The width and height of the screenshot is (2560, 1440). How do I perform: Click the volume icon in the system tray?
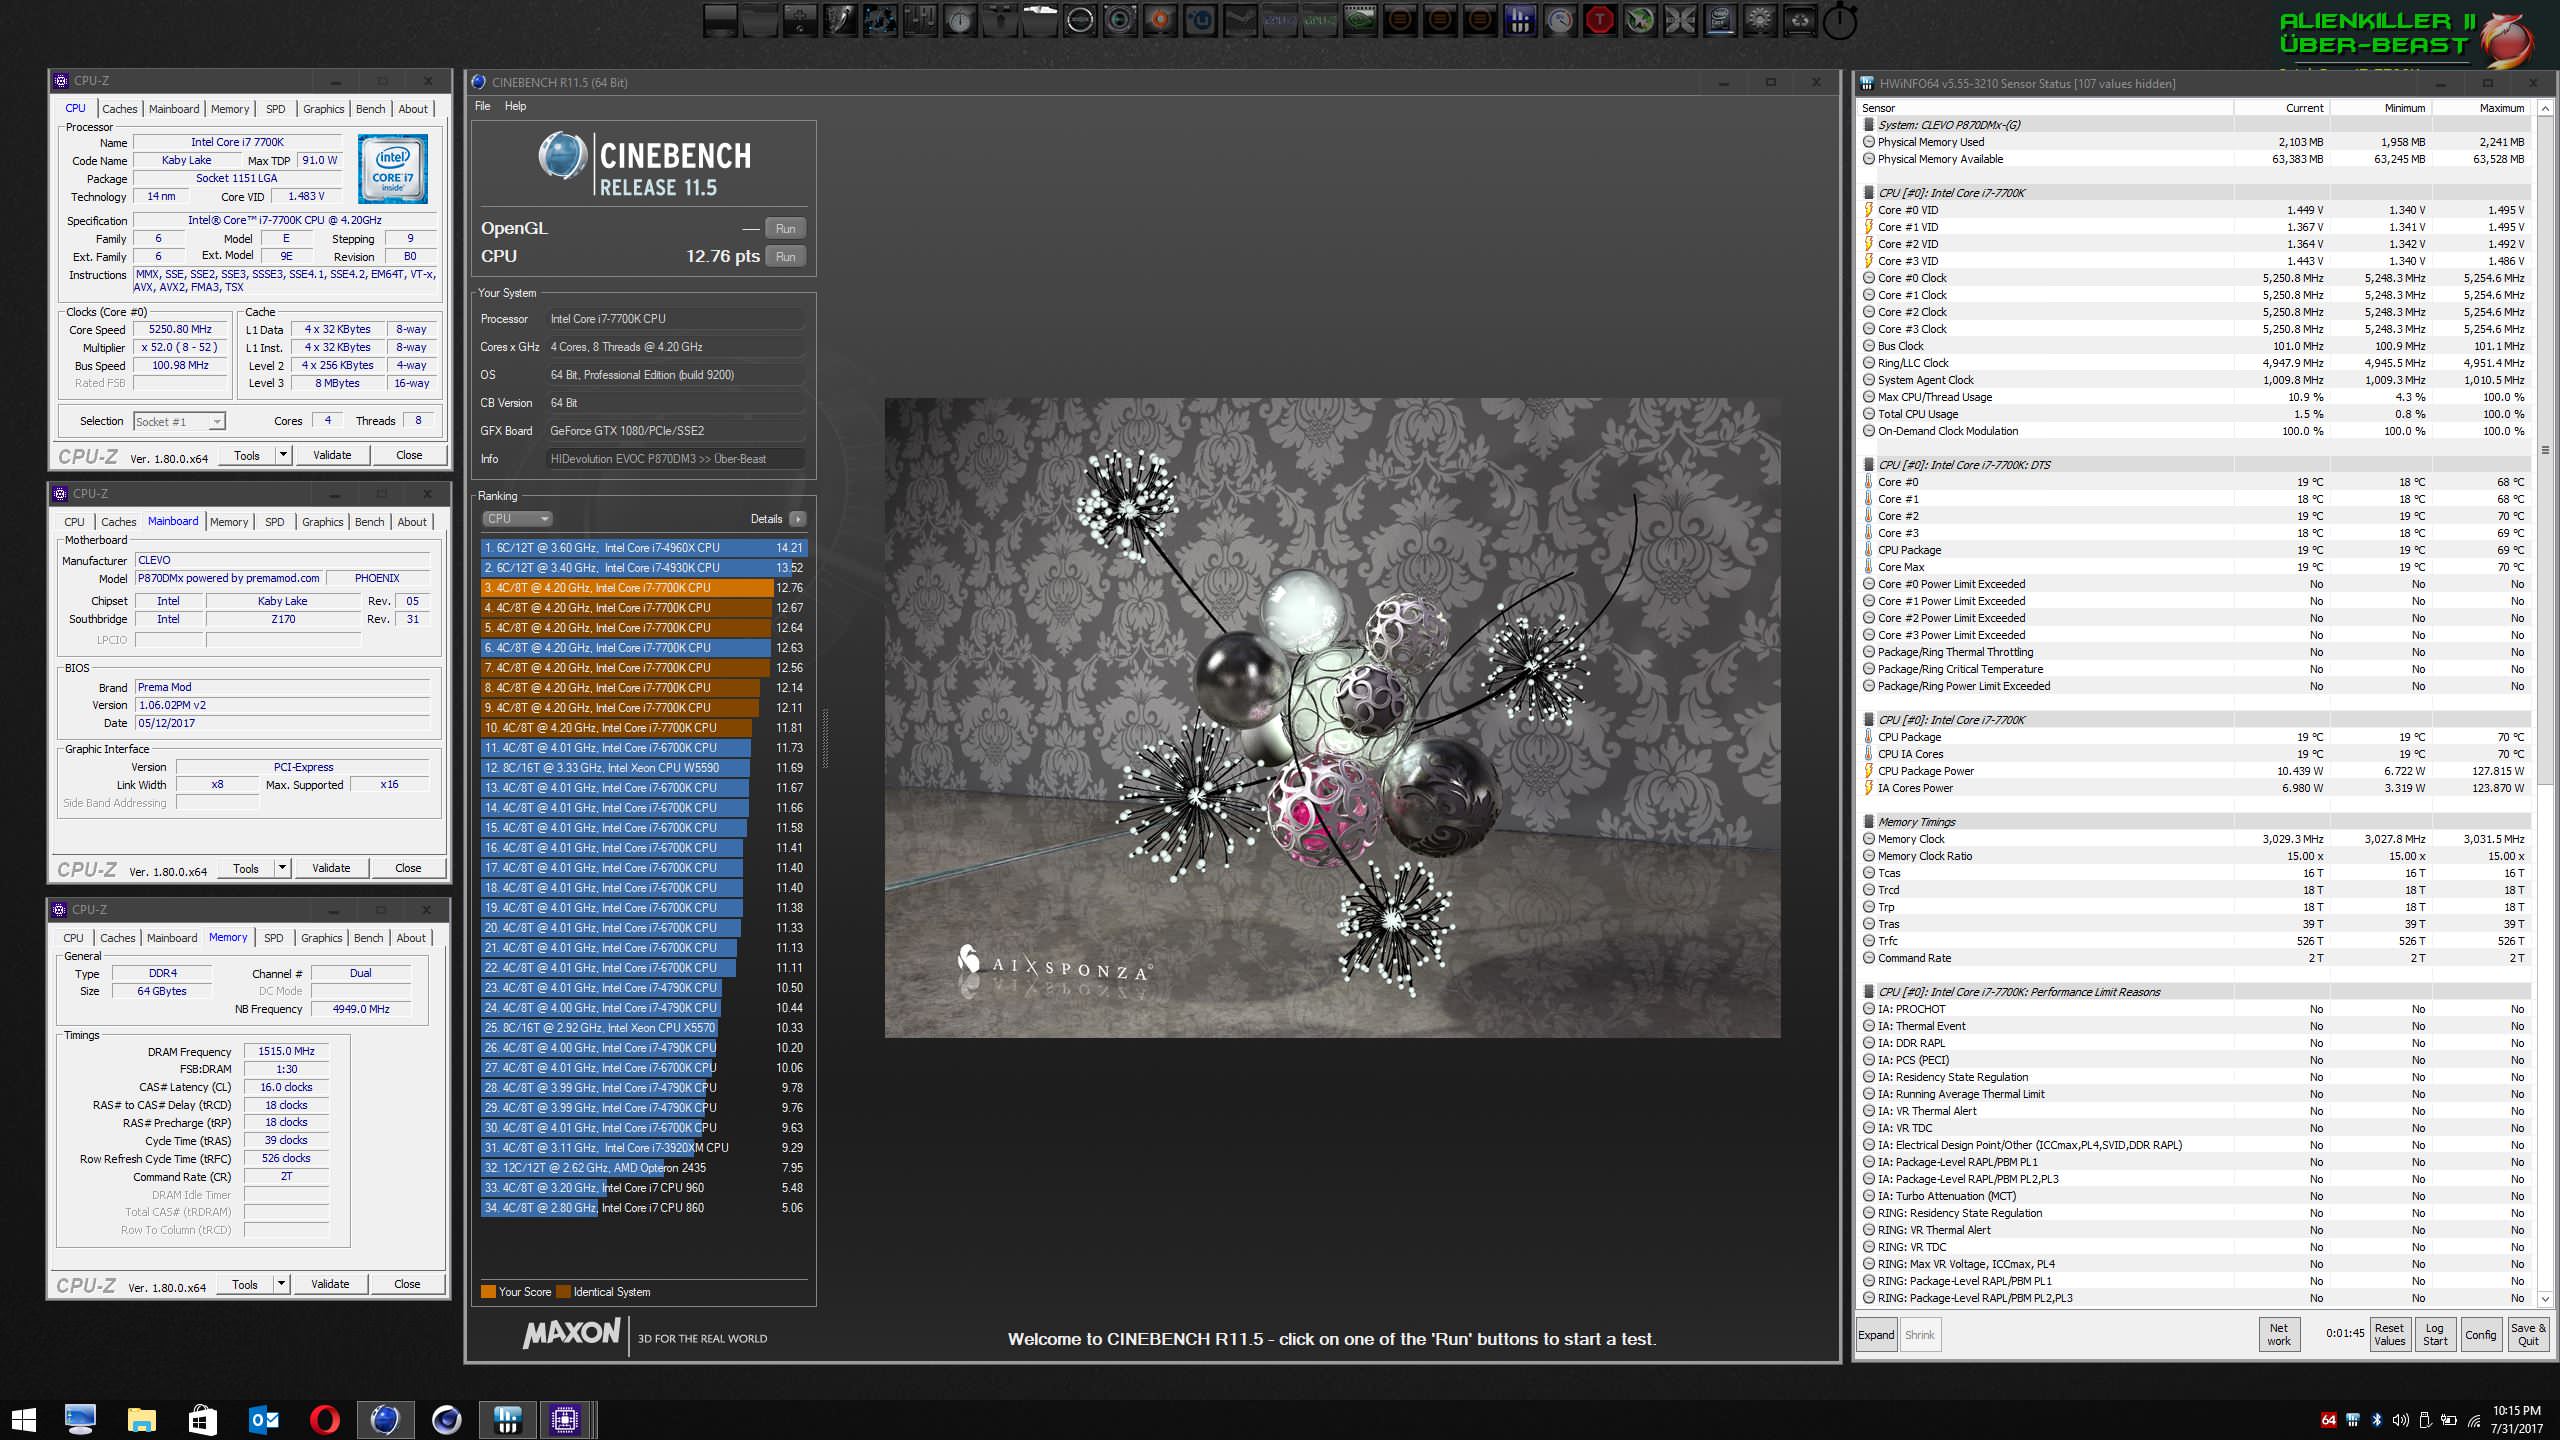pyautogui.click(x=2401, y=1420)
